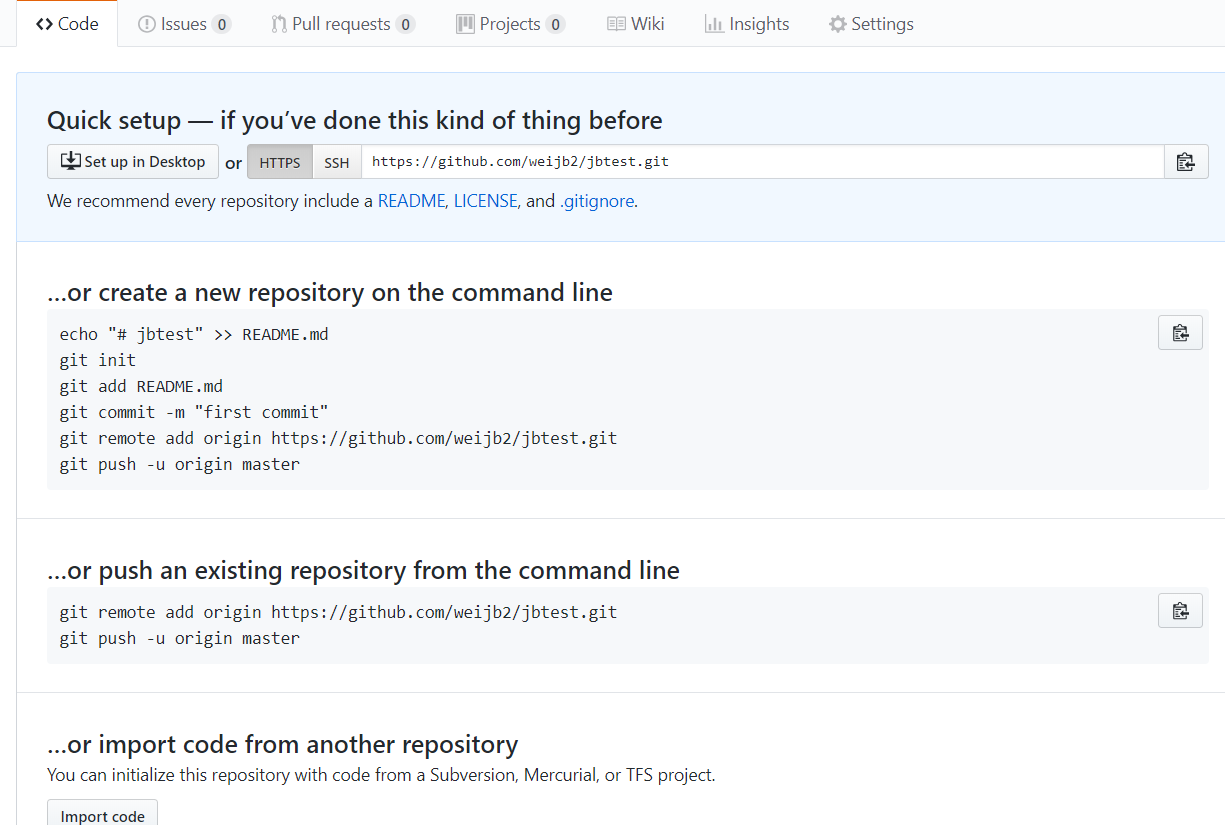Copy the new repository commands to clipboard

click(x=1180, y=333)
